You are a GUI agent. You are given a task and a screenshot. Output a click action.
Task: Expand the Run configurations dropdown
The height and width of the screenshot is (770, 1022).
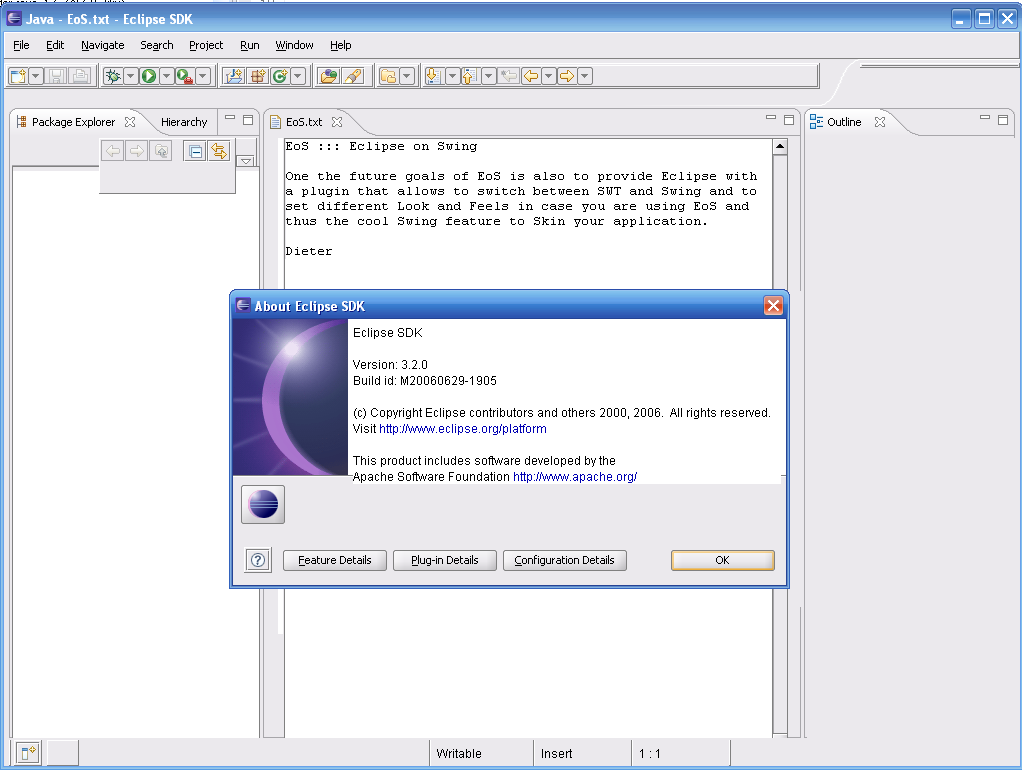(166, 76)
